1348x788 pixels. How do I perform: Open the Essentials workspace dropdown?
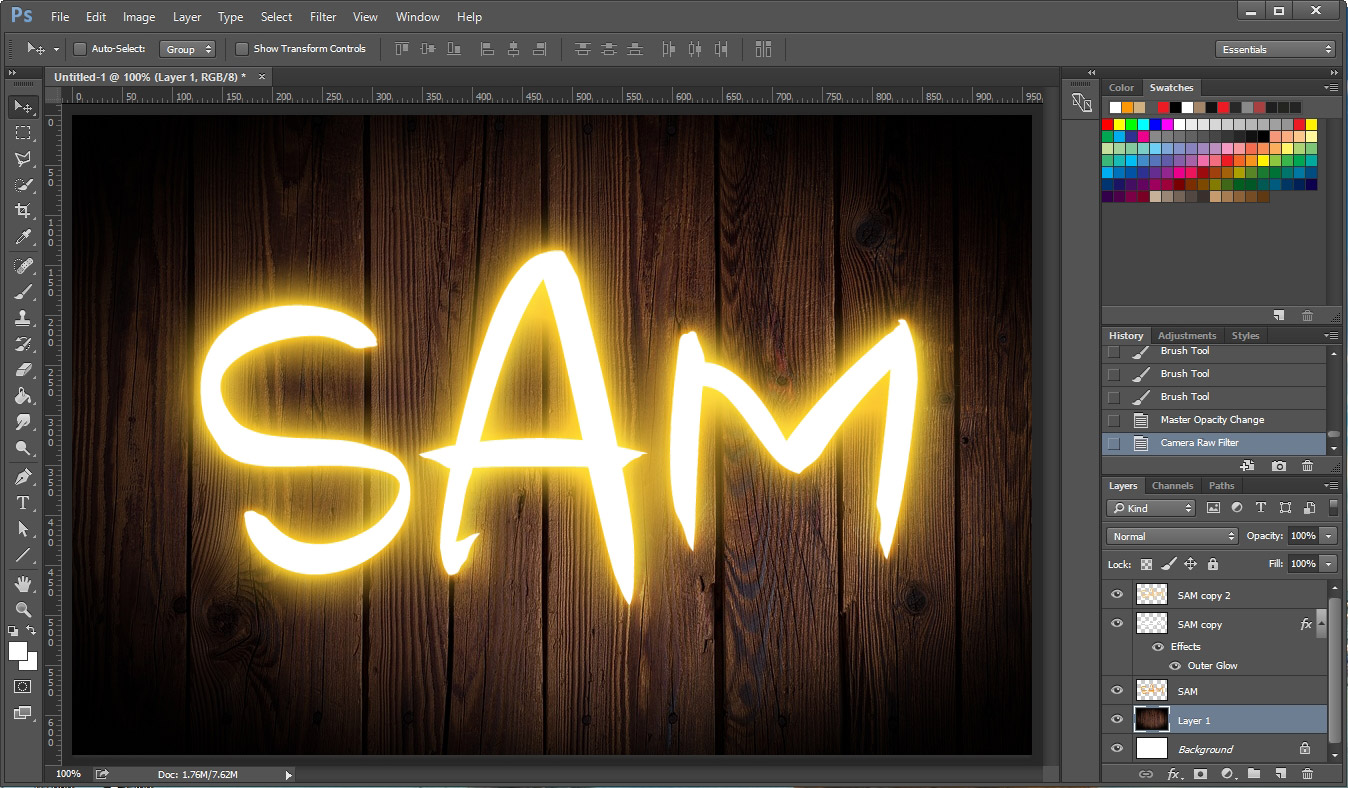tap(1276, 49)
